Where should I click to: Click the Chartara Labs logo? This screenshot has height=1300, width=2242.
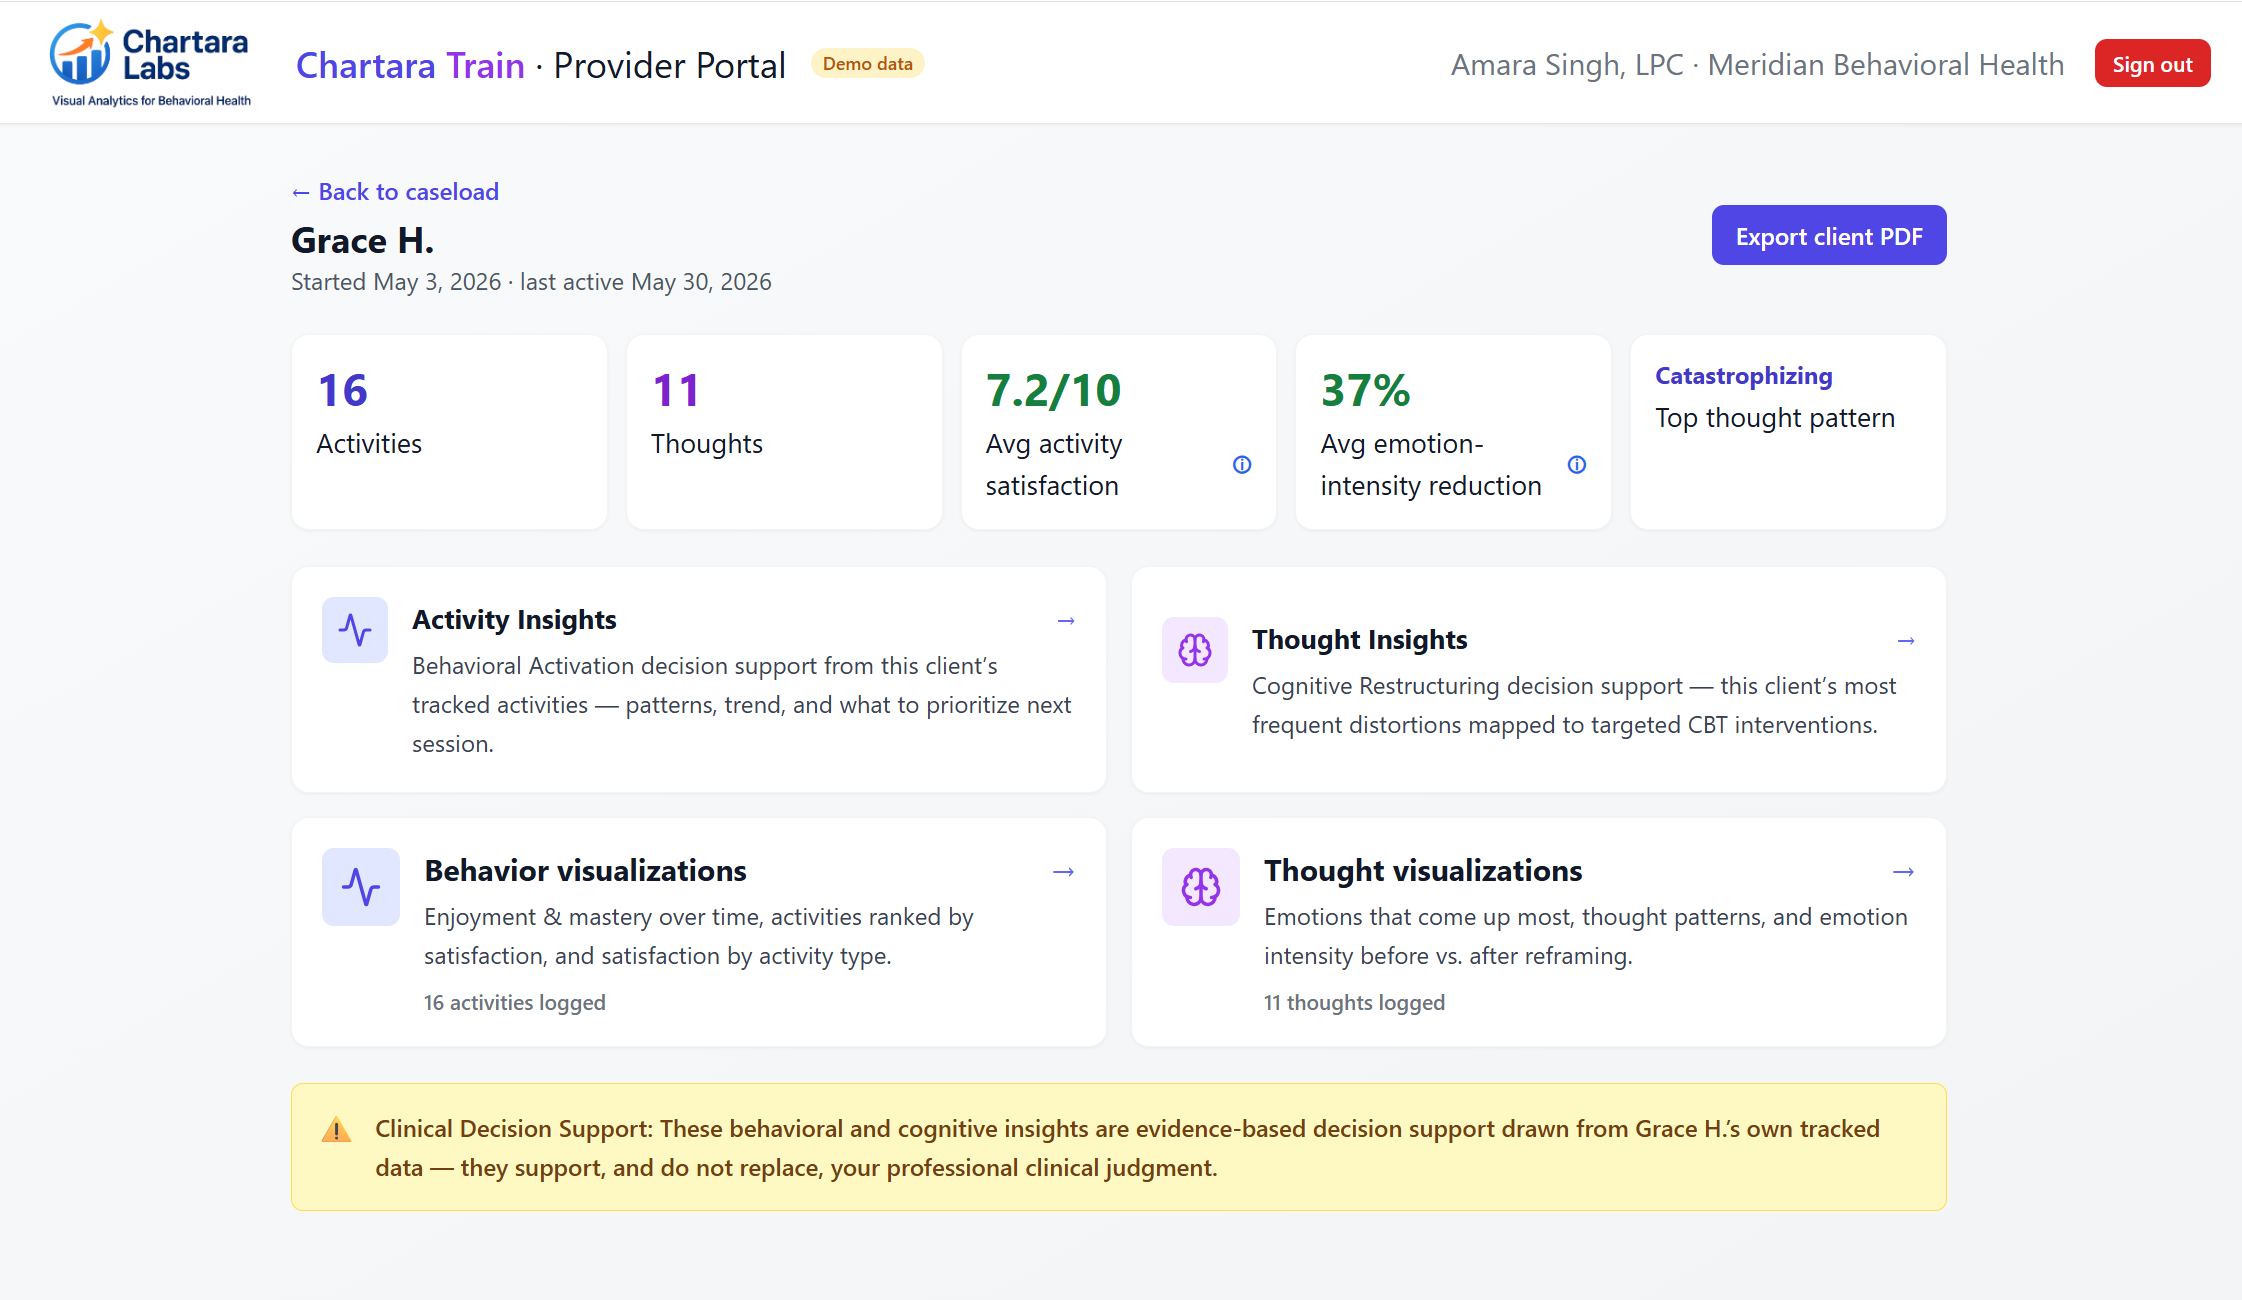(150, 63)
